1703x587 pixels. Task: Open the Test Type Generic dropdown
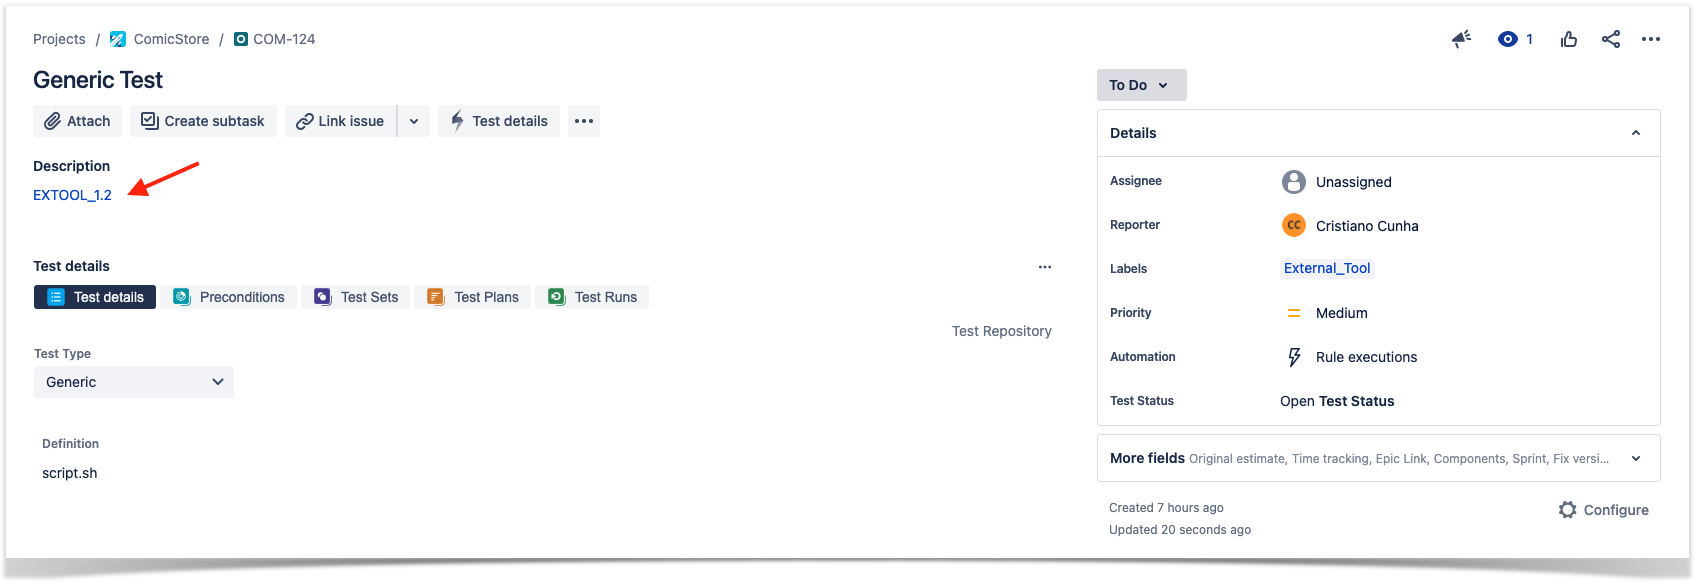(134, 382)
